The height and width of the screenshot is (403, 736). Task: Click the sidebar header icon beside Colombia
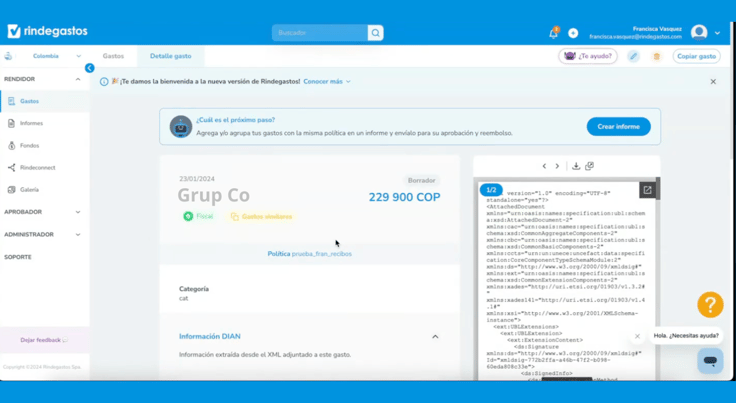[8, 56]
